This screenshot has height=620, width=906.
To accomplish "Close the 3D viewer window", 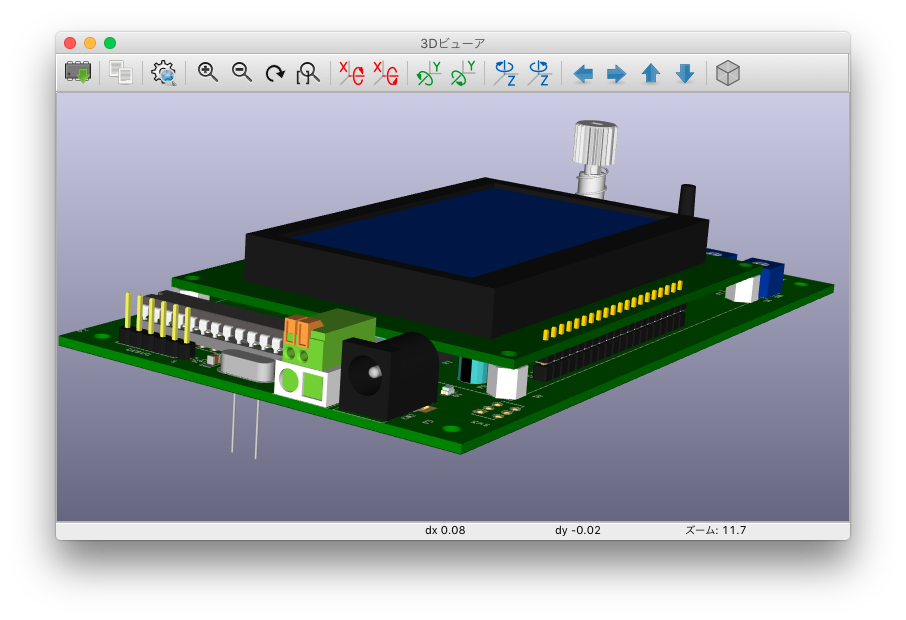I will coord(70,43).
